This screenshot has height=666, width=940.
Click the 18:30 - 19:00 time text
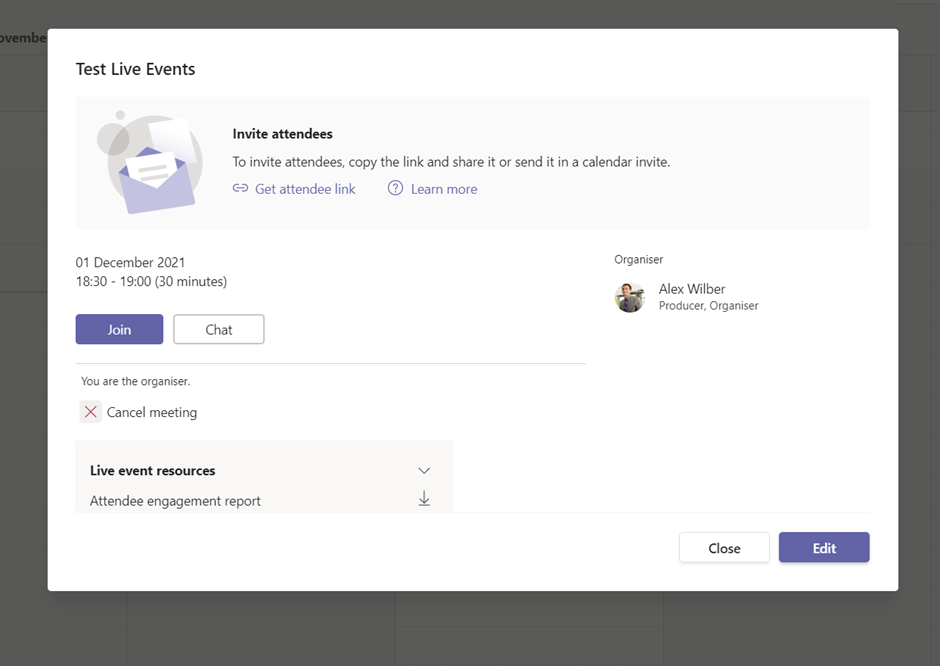pyautogui.click(x=151, y=282)
